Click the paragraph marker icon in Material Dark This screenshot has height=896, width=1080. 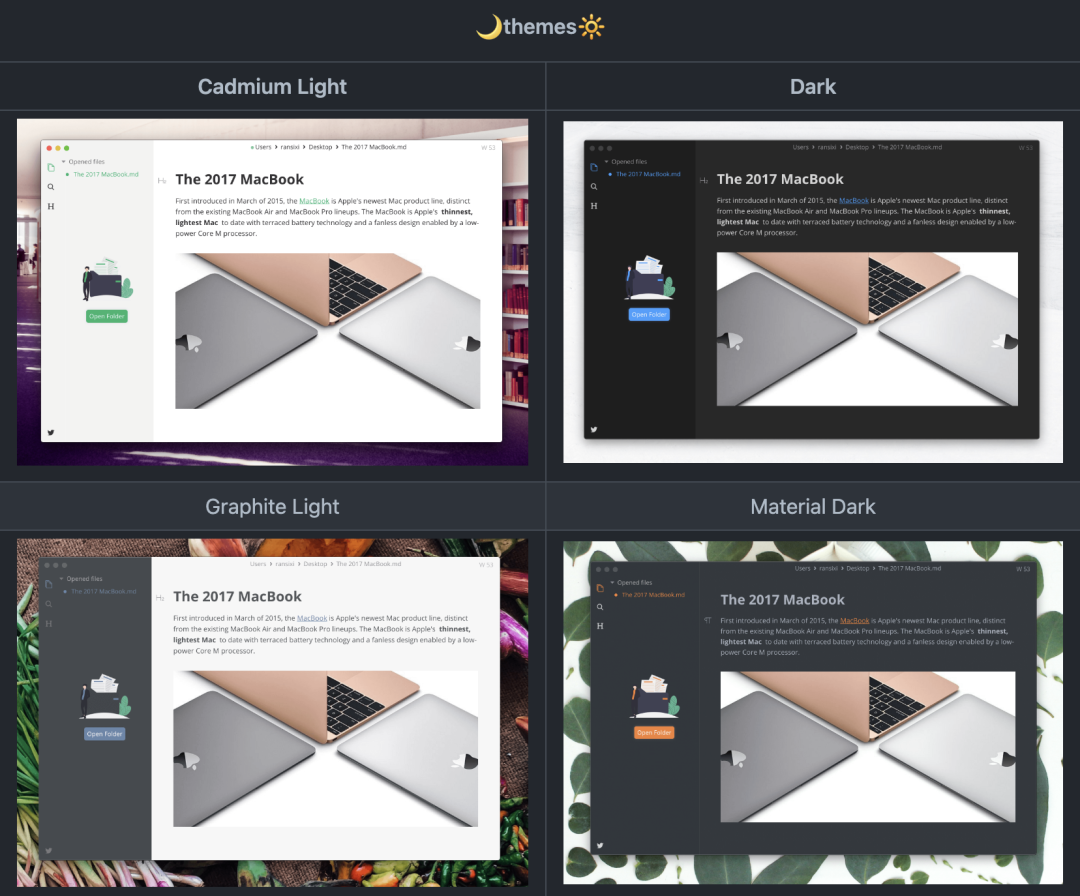[x=707, y=621]
